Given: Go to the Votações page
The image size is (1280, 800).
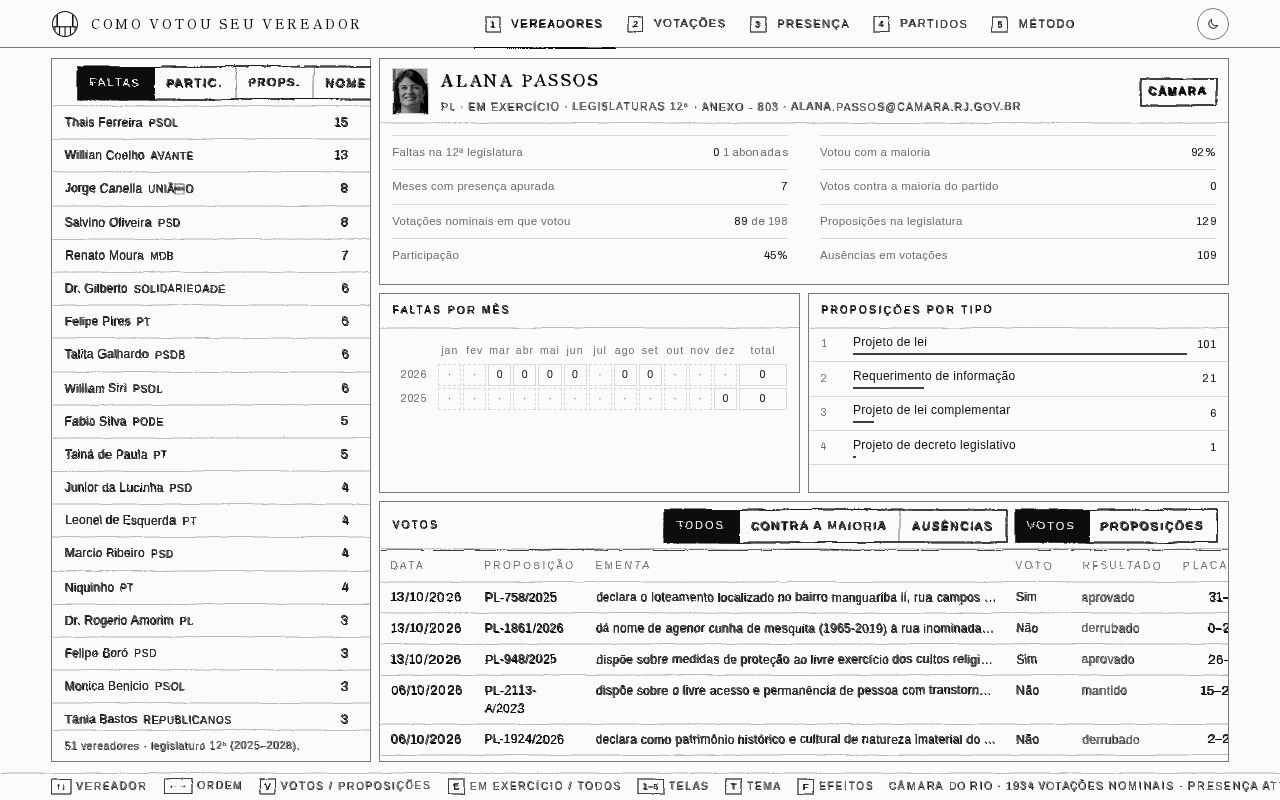Looking at the screenshot, I should [x=677, y=24].
